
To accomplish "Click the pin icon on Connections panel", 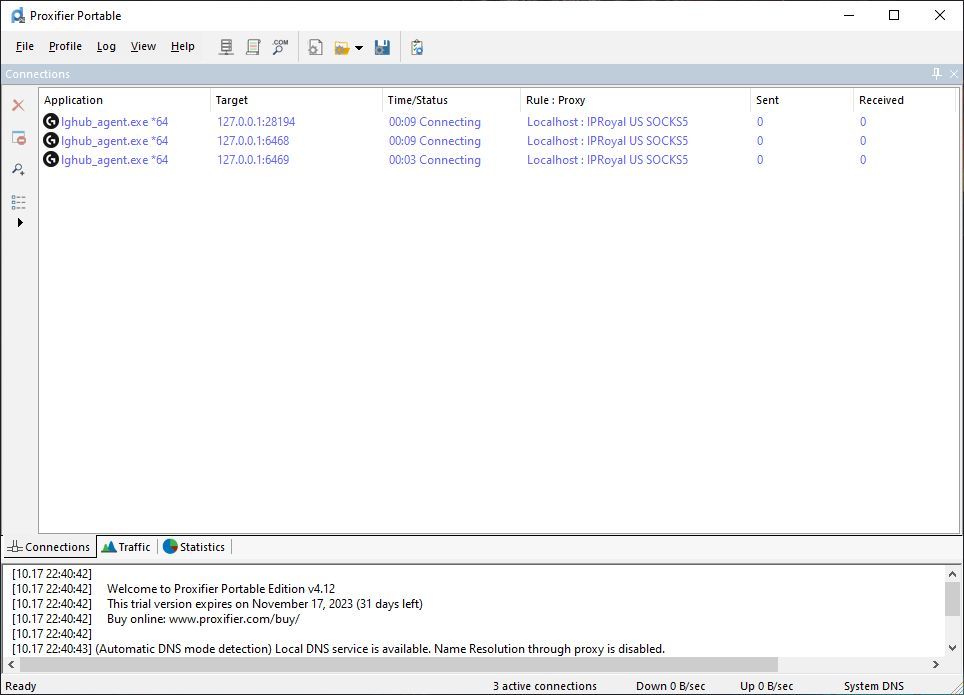I will point(936,74).
